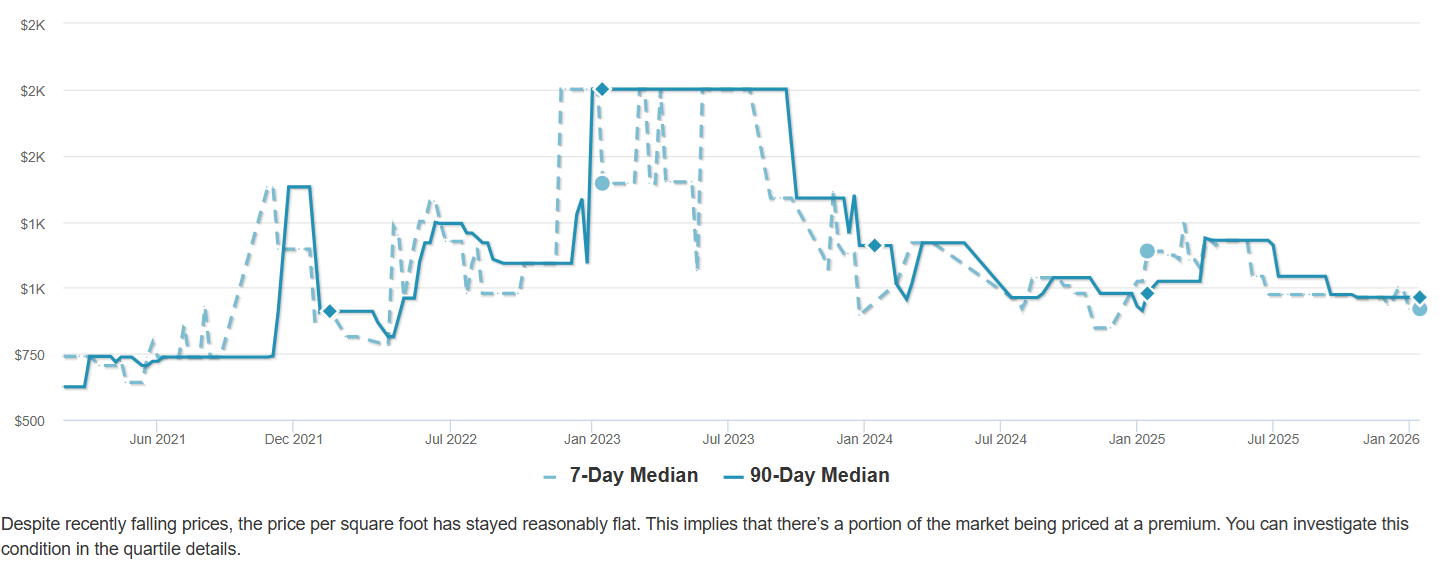The image size is (1451, 563).
Task: Click the Jul 2024 x-axis label
Action: pyautogui.click(x=1000, y=438)
